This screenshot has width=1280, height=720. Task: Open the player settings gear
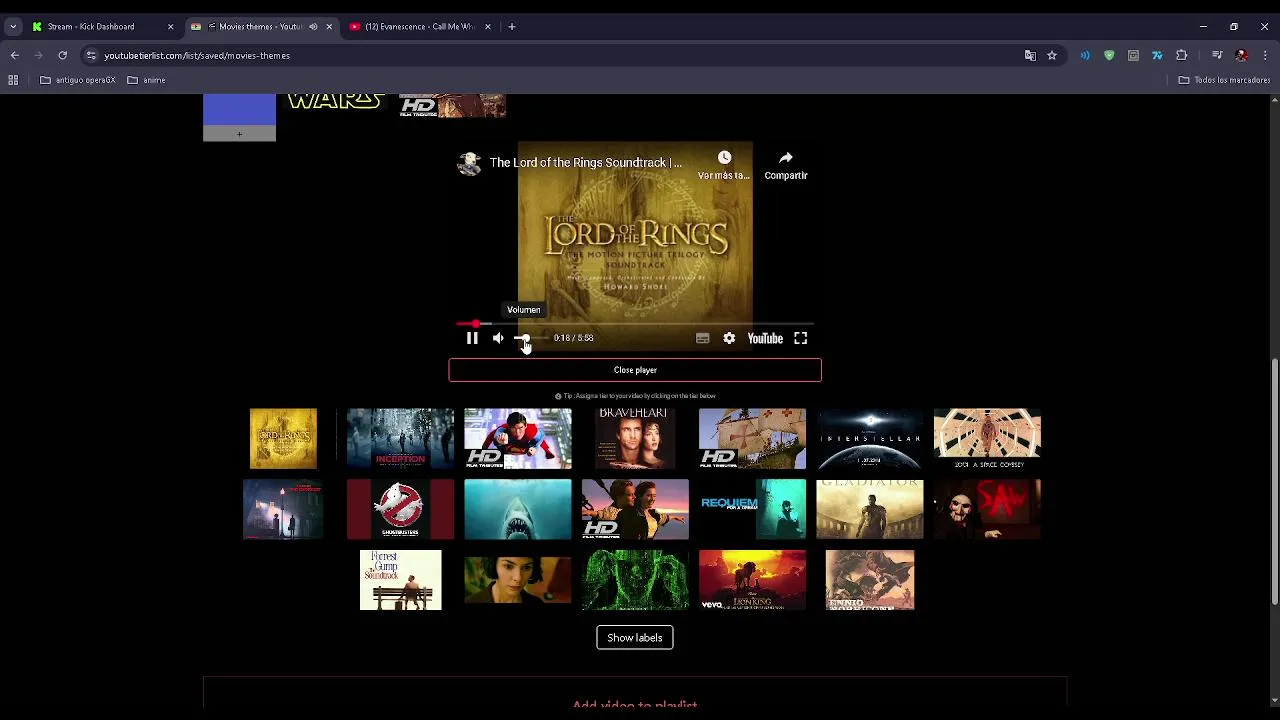coord(729,338)
